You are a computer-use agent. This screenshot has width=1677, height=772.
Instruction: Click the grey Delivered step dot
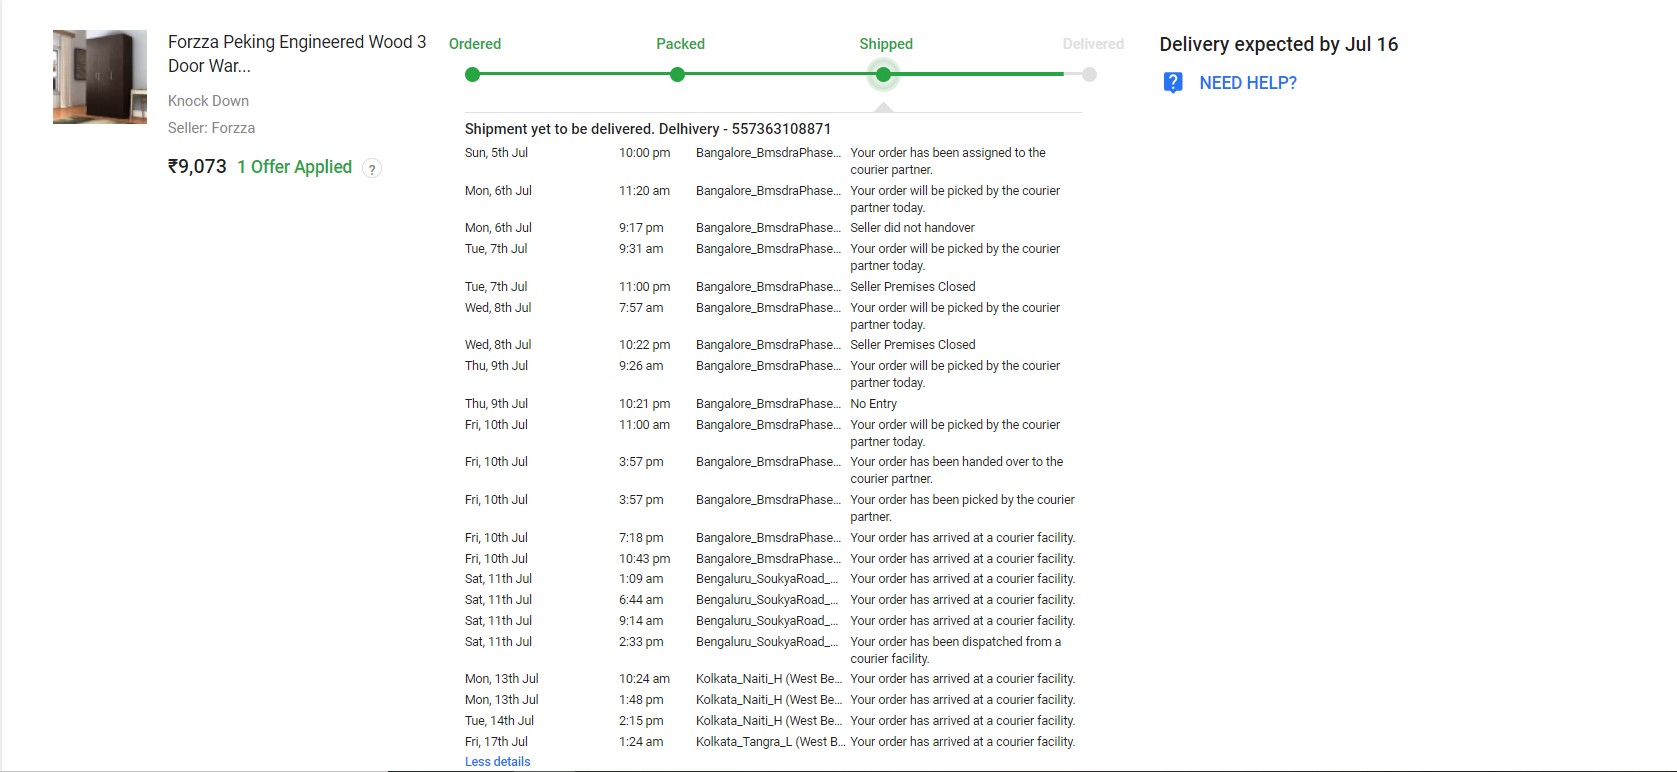click(x=1089, y=75)
